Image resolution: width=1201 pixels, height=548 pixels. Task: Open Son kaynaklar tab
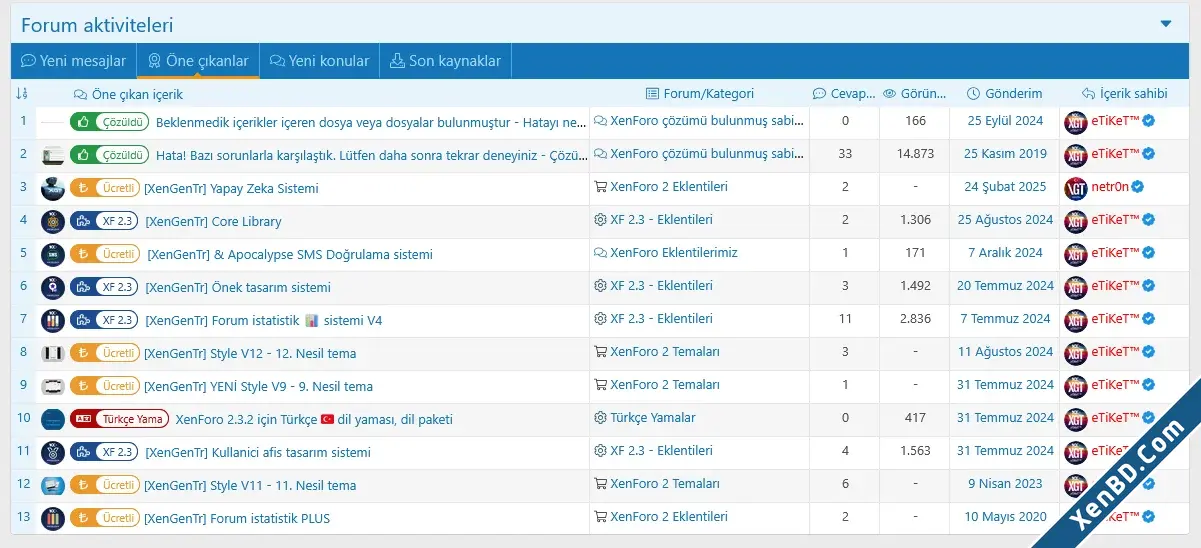pos(445,61)
